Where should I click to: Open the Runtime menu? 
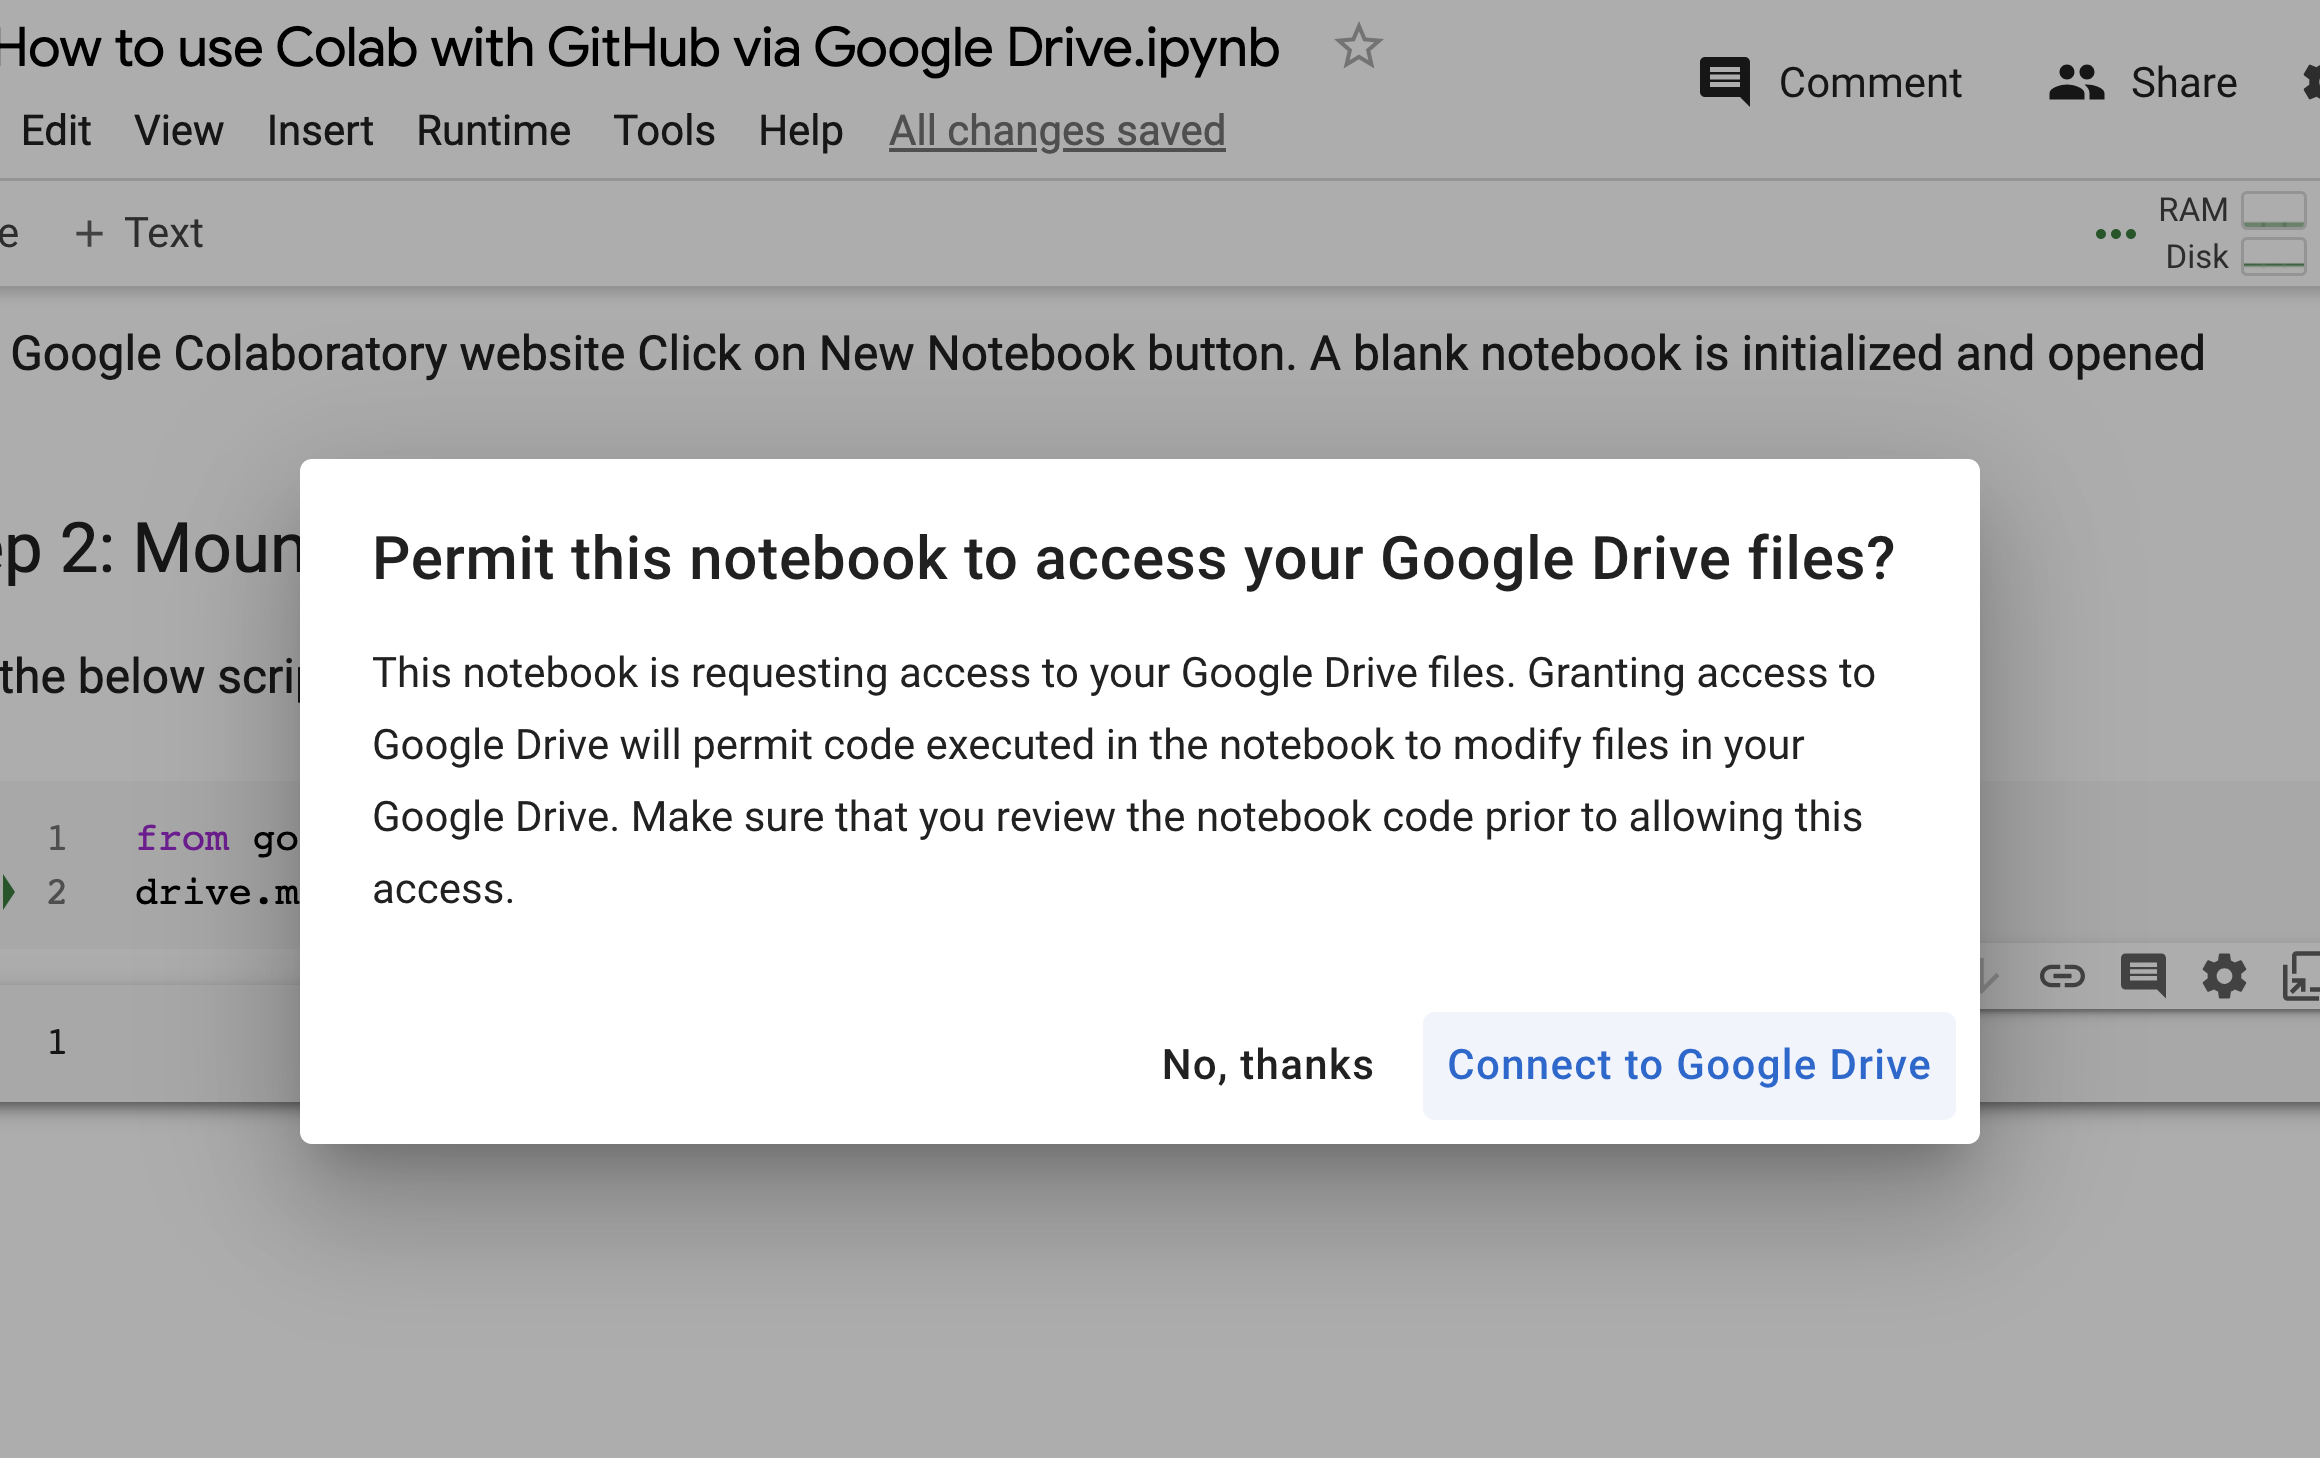493,131
